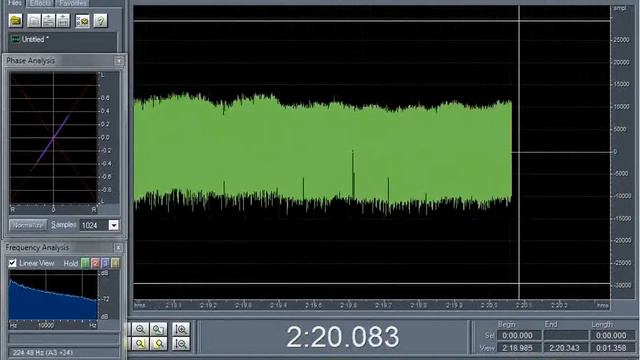Viewport: 640px width, 360px height.
Task: Click the View End field 2:20.343
Action: click(x=565, y=348)
